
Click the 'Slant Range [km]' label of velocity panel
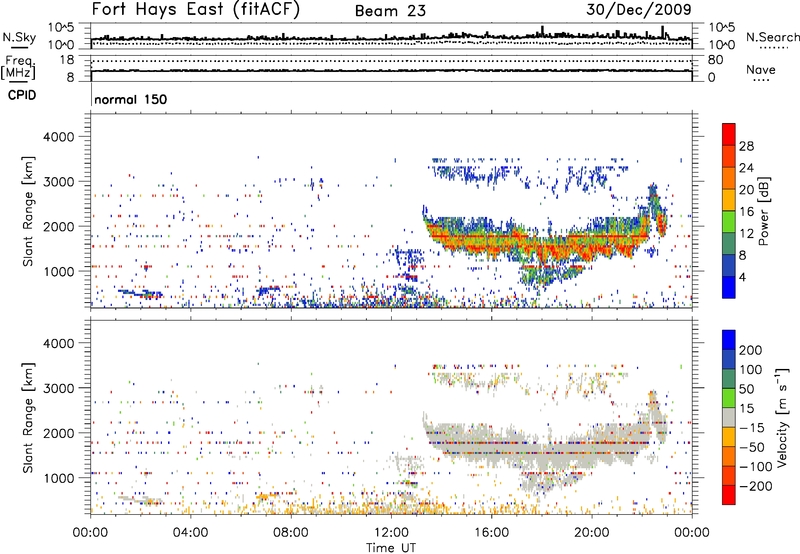(x=28, y=418)
